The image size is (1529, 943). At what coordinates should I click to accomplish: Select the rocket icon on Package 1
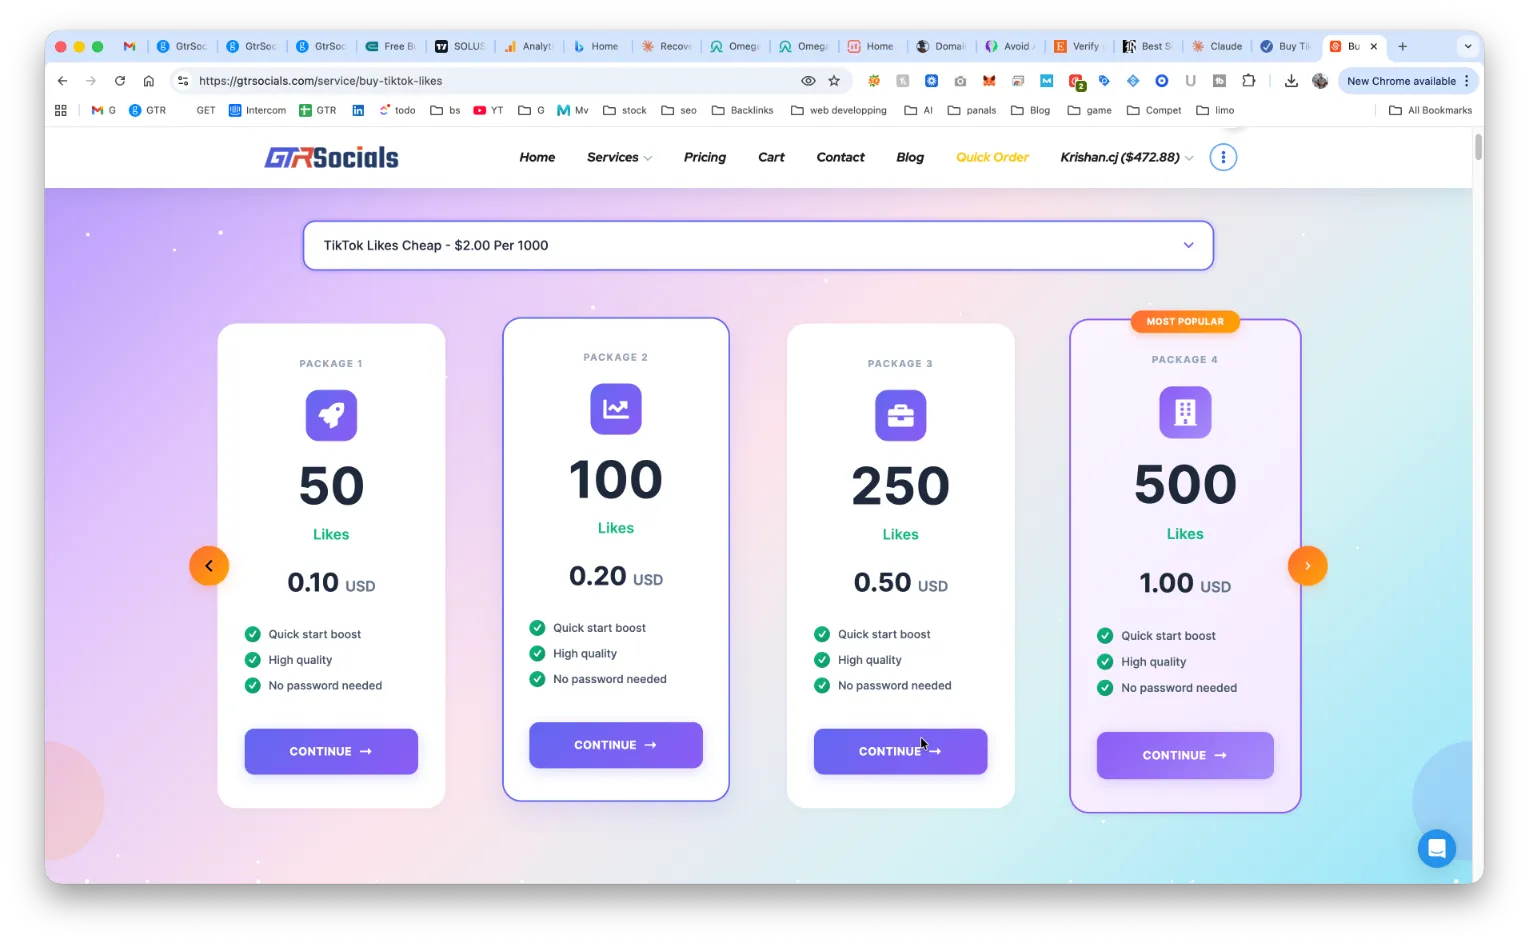[331, 415]
